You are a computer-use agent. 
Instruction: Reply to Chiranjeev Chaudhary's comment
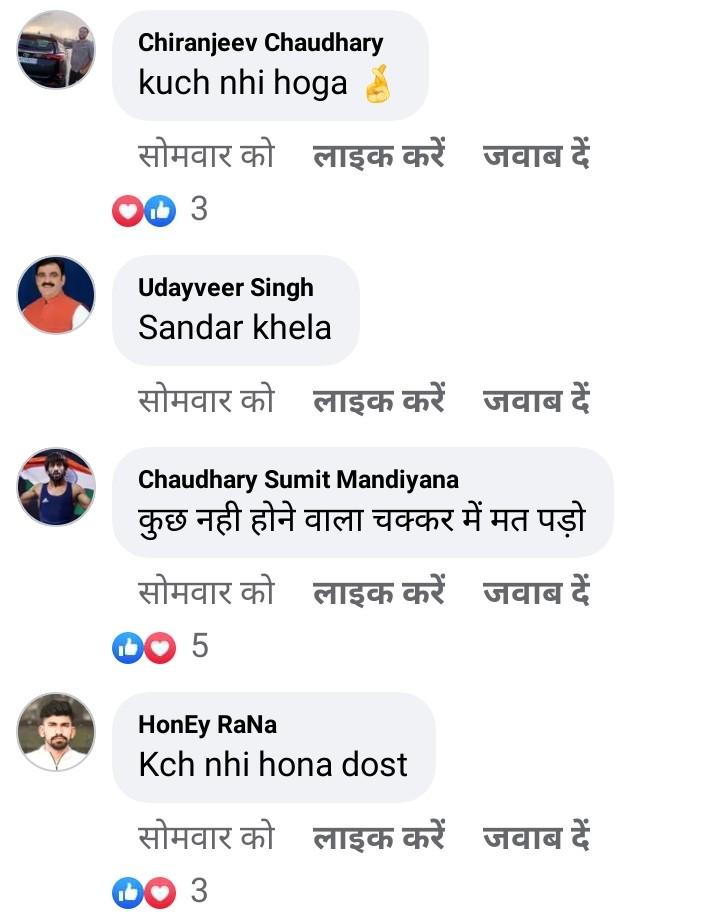[537, 157]
